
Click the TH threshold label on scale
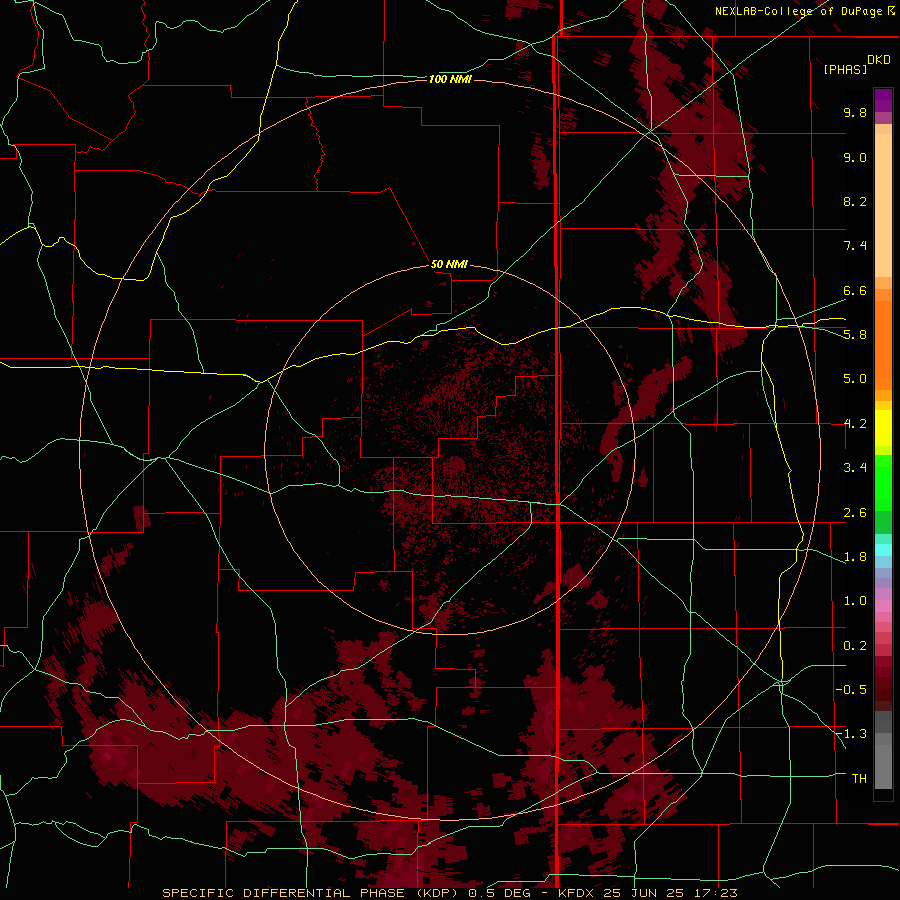[x=859, y=779]
